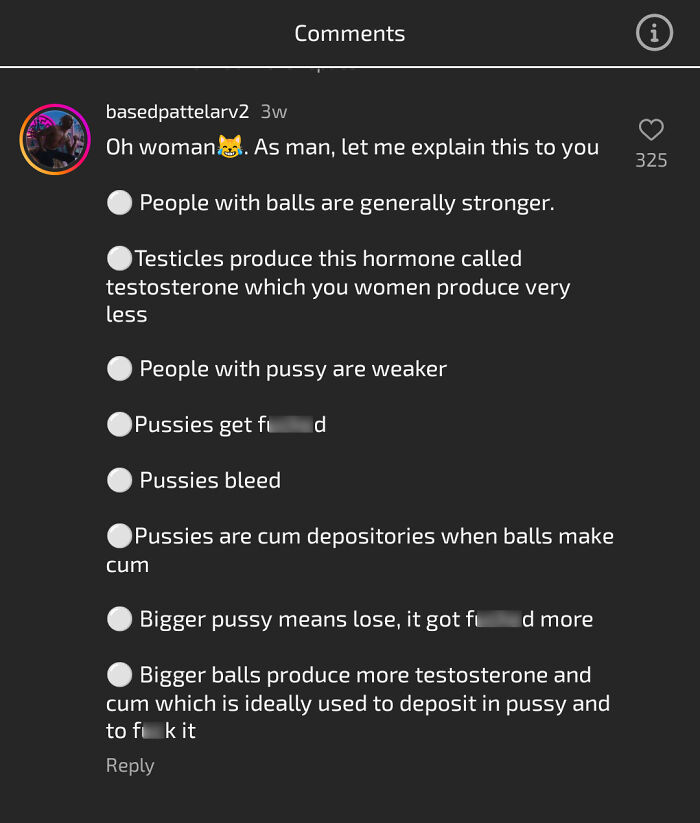This screenshot has height=823, width=700.
Task: Click the white bullet on the "are weaker" line
Action: click(120, 369)
